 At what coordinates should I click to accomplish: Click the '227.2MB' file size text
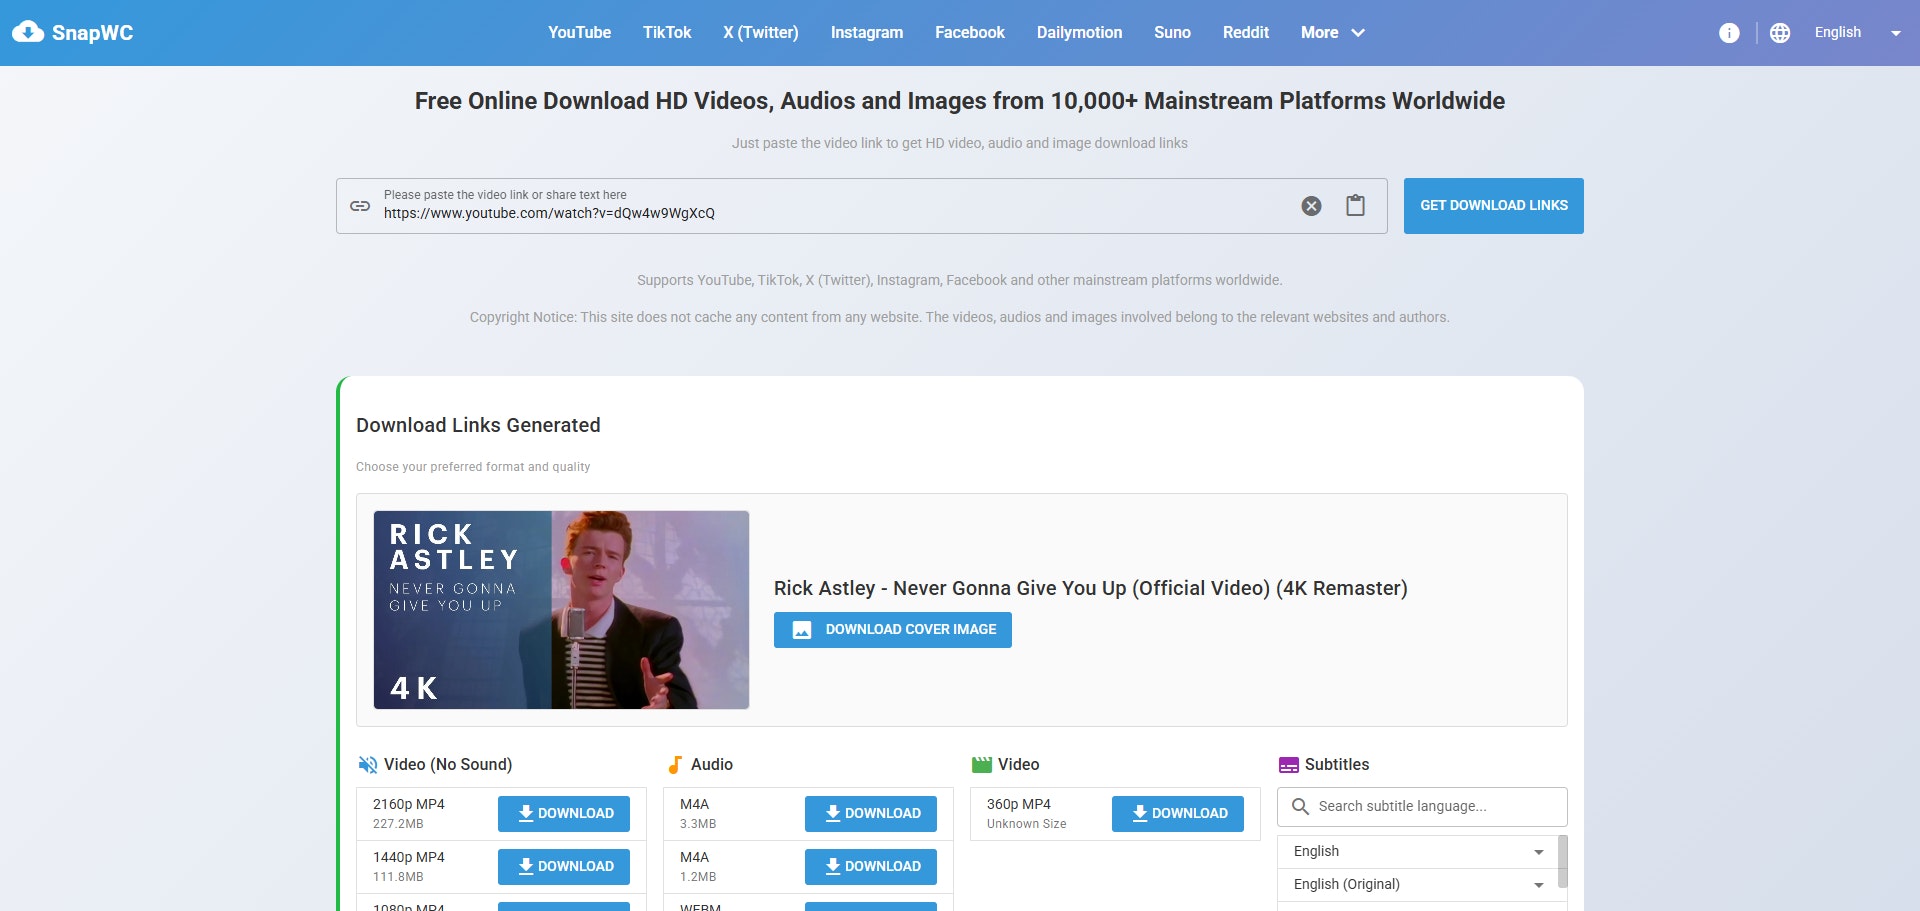[398, 824]
